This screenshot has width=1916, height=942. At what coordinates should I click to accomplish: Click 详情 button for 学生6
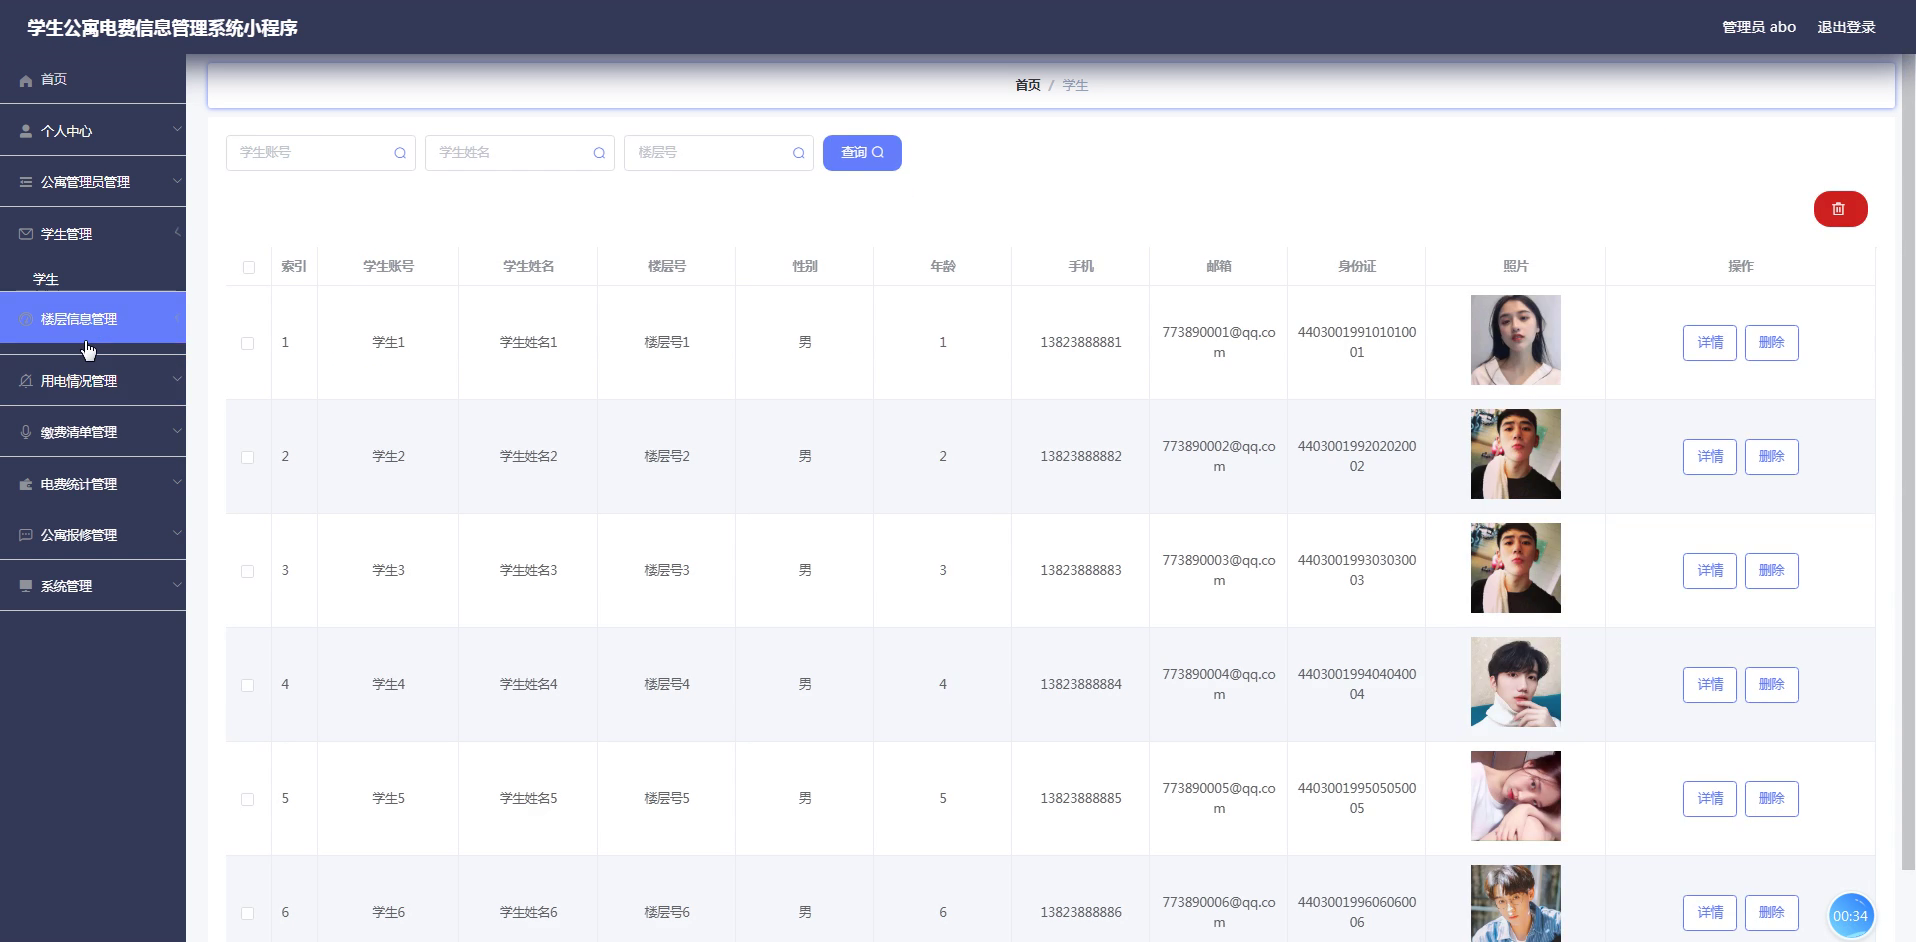click(1710, 913)
